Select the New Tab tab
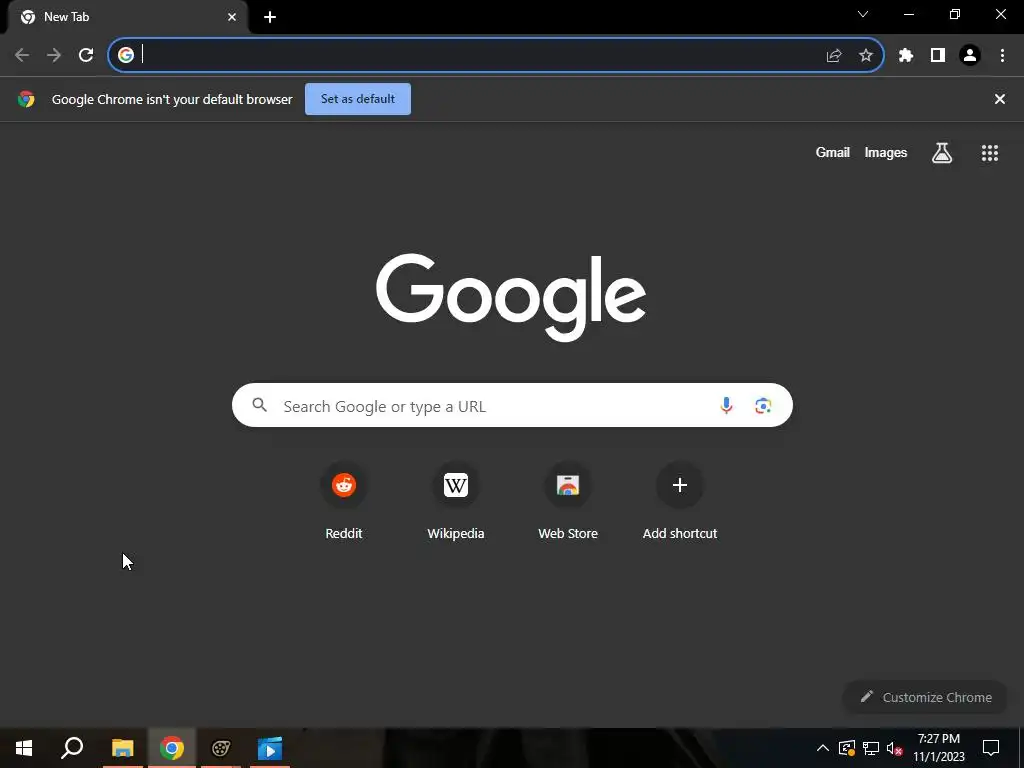Viewport: 1024px width, 768px height. (128, 17)
